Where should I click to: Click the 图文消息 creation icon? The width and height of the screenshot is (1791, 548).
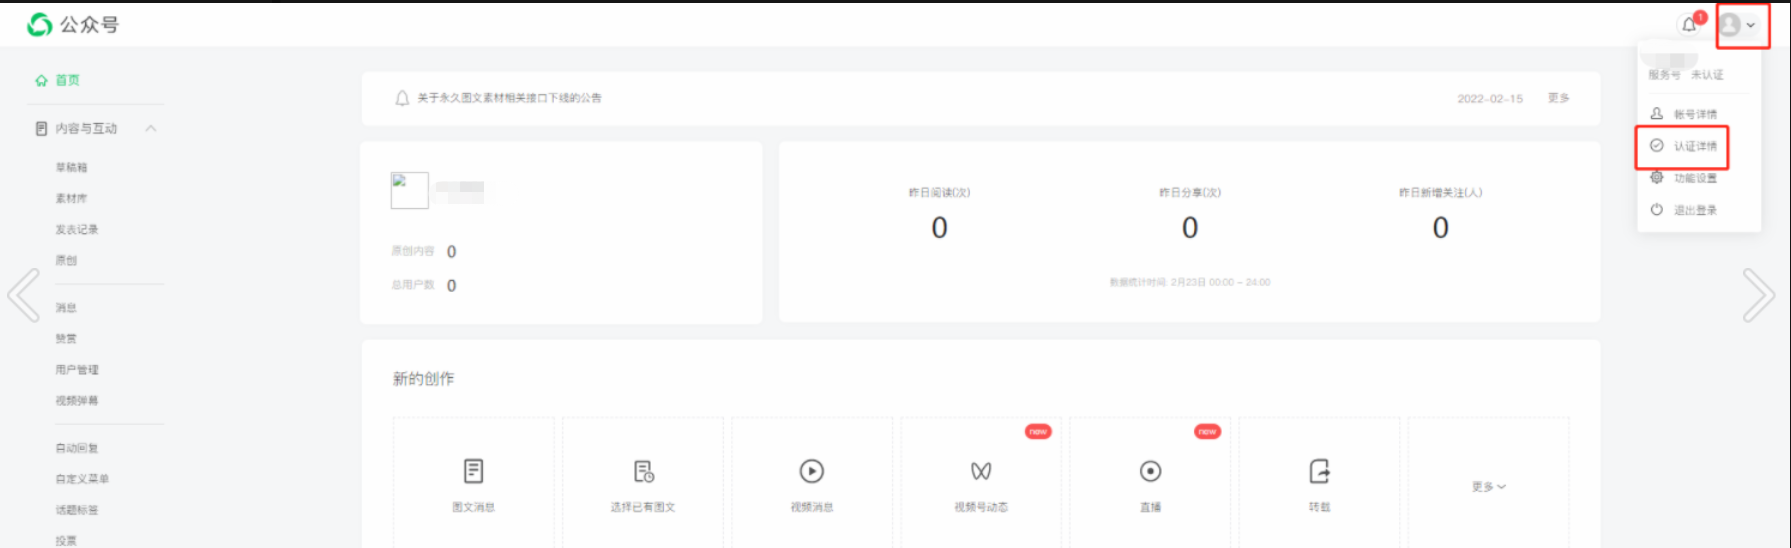tap(473, 471)
